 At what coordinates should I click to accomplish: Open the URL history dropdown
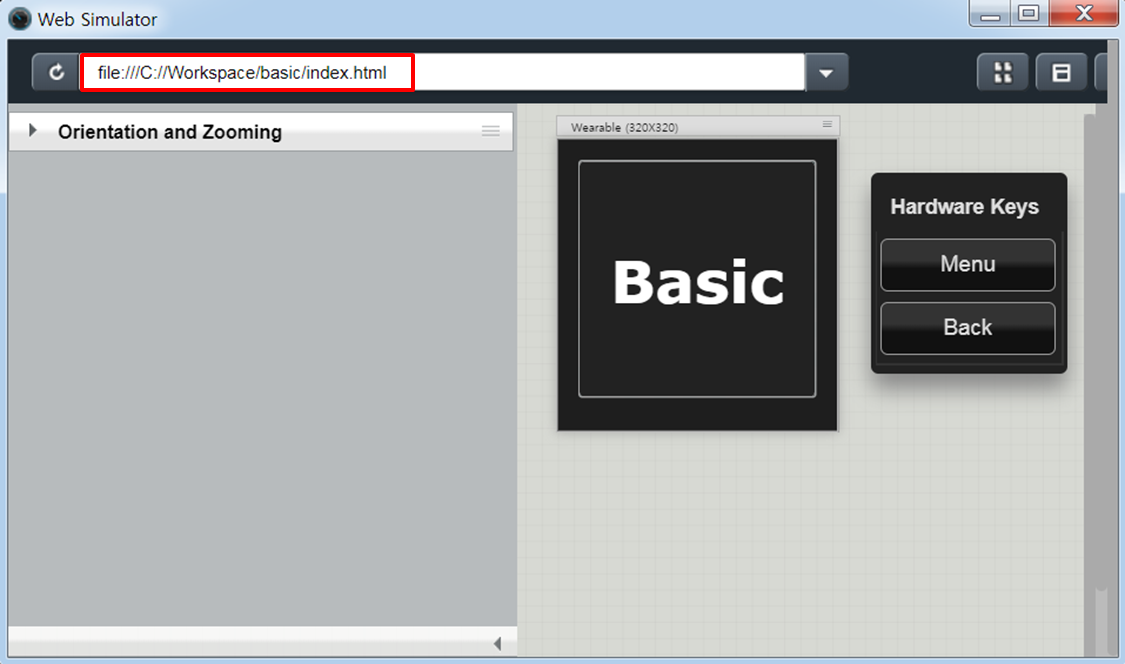pyautogui.click(x=826, y=71)
